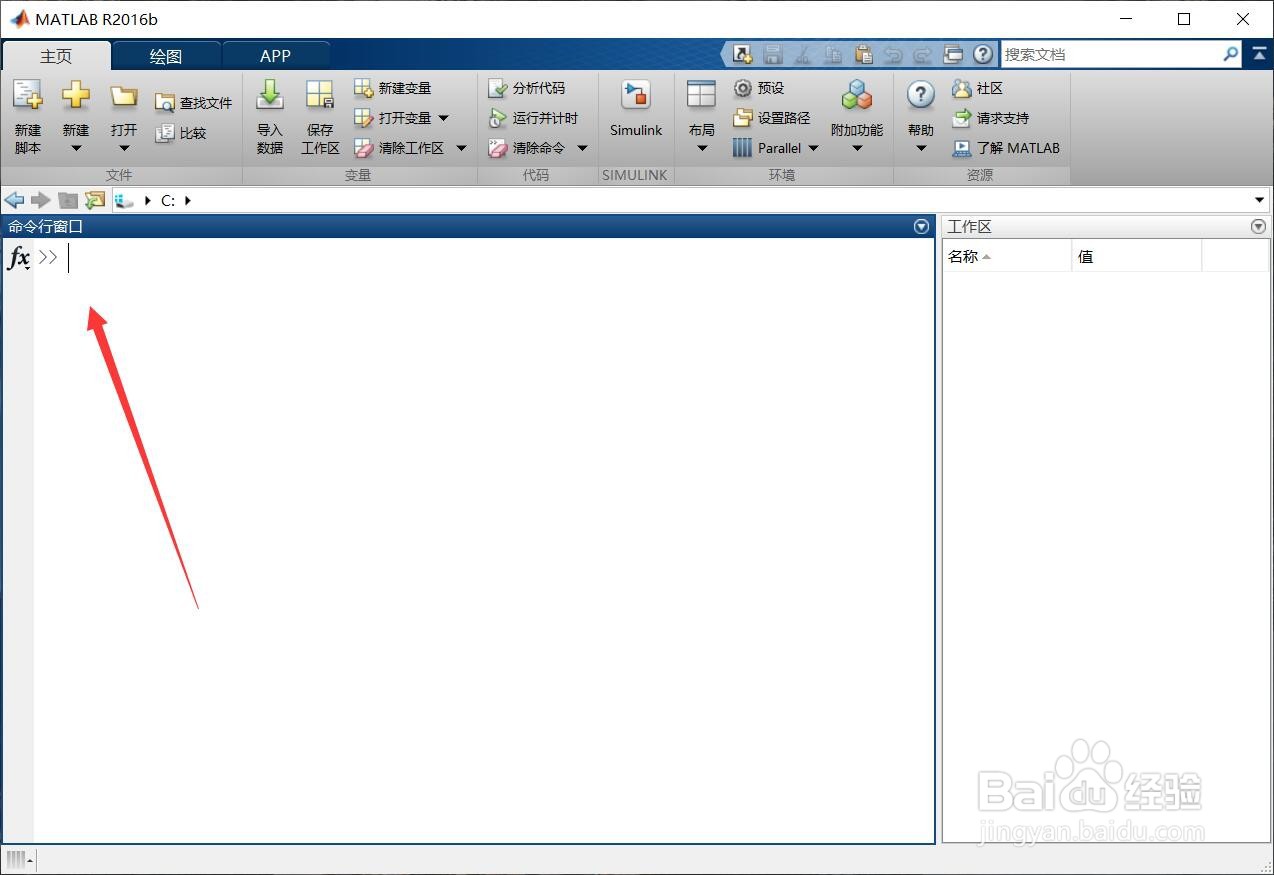
Task: Create a new script with 新建脚本
Action: 28,117
